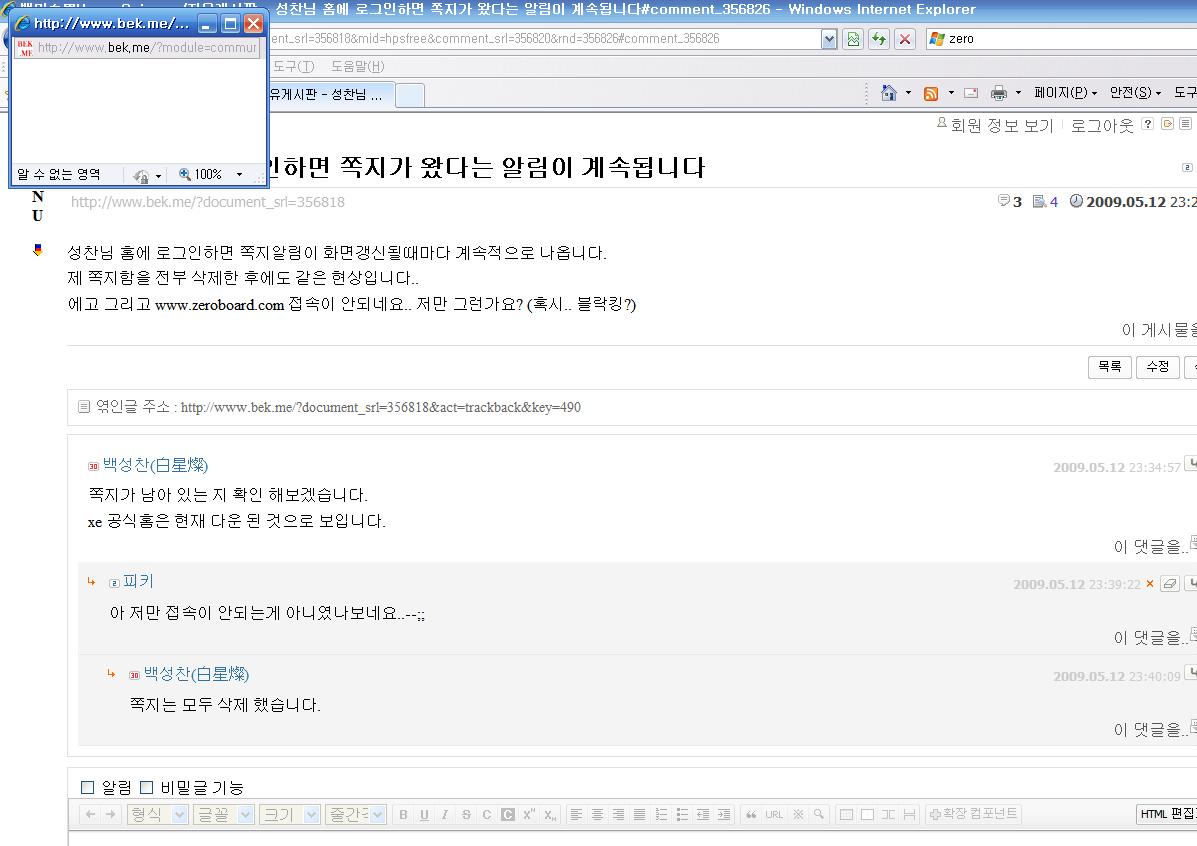Click first 백성찬(白星燦) commenter name
This screenshot has width=1197, height=846.
pos(155,465)
